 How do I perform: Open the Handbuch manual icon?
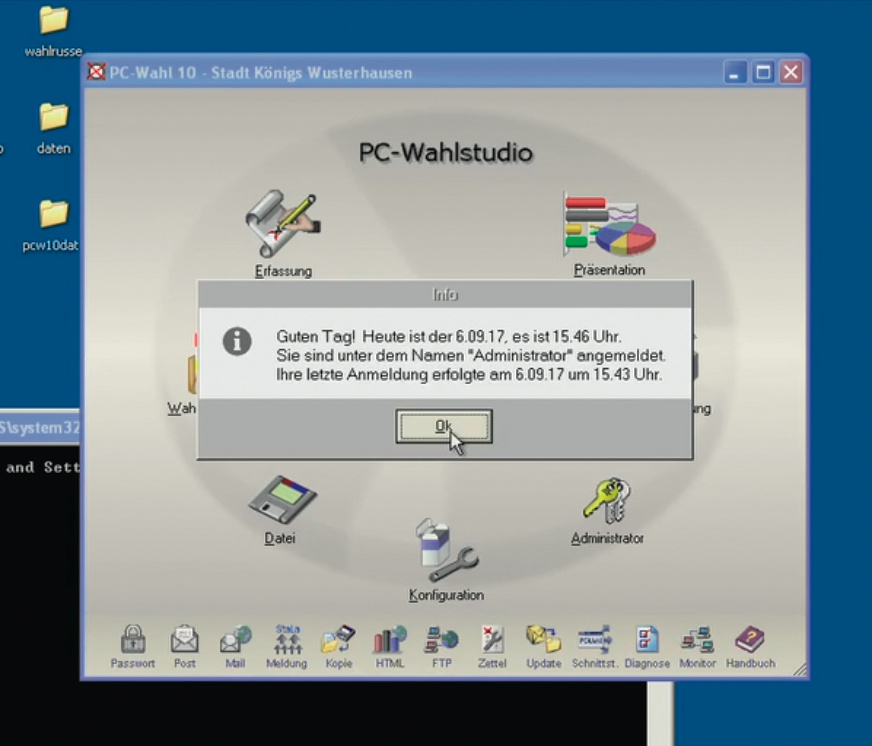750,640
